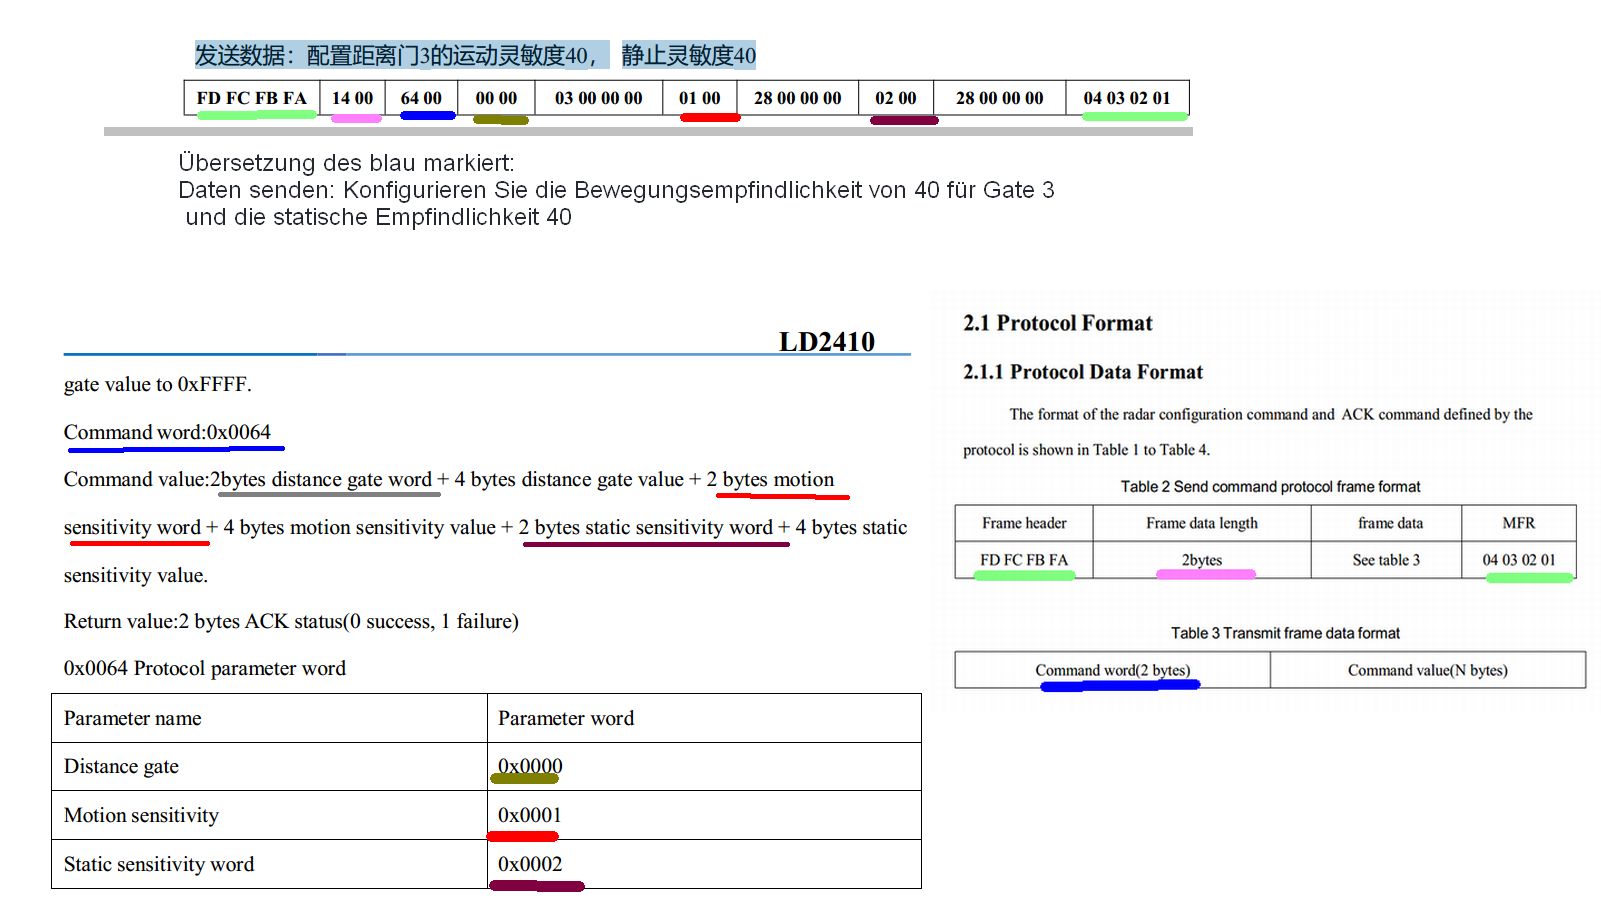This screenshot has width=1601, height=910.
Task: Click 'Table 2 Send command protocol frame format' caption
Action: tap(1270, 487)
